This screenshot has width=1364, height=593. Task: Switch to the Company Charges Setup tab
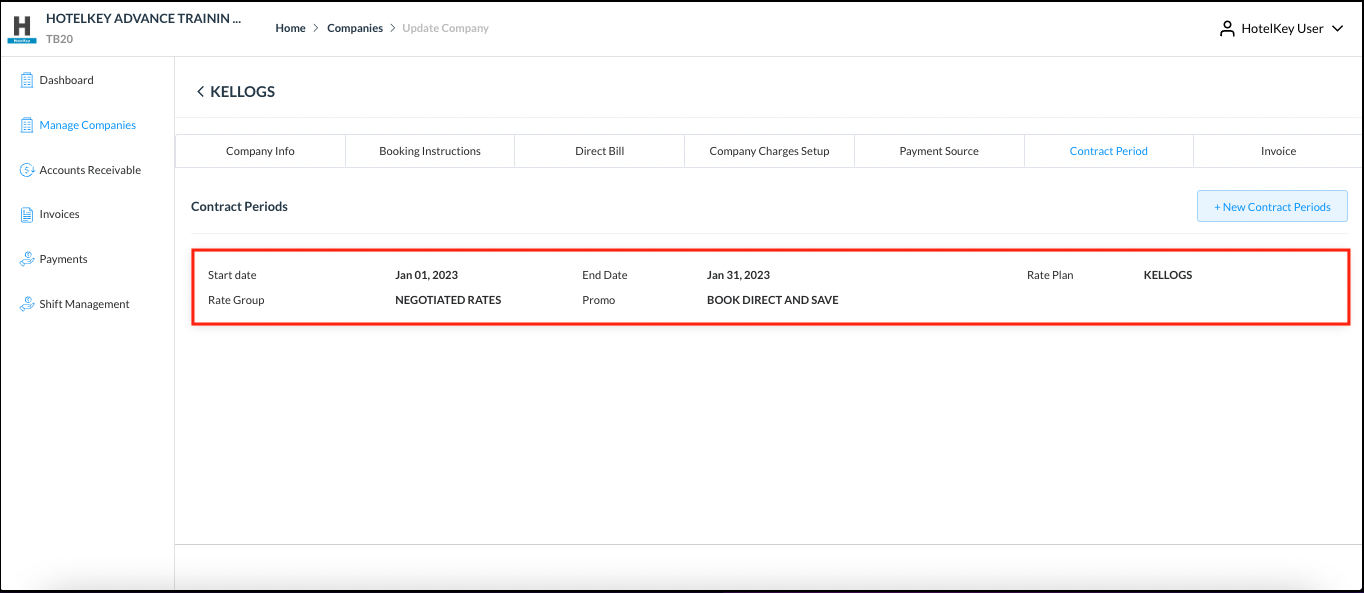pos(768,150)
